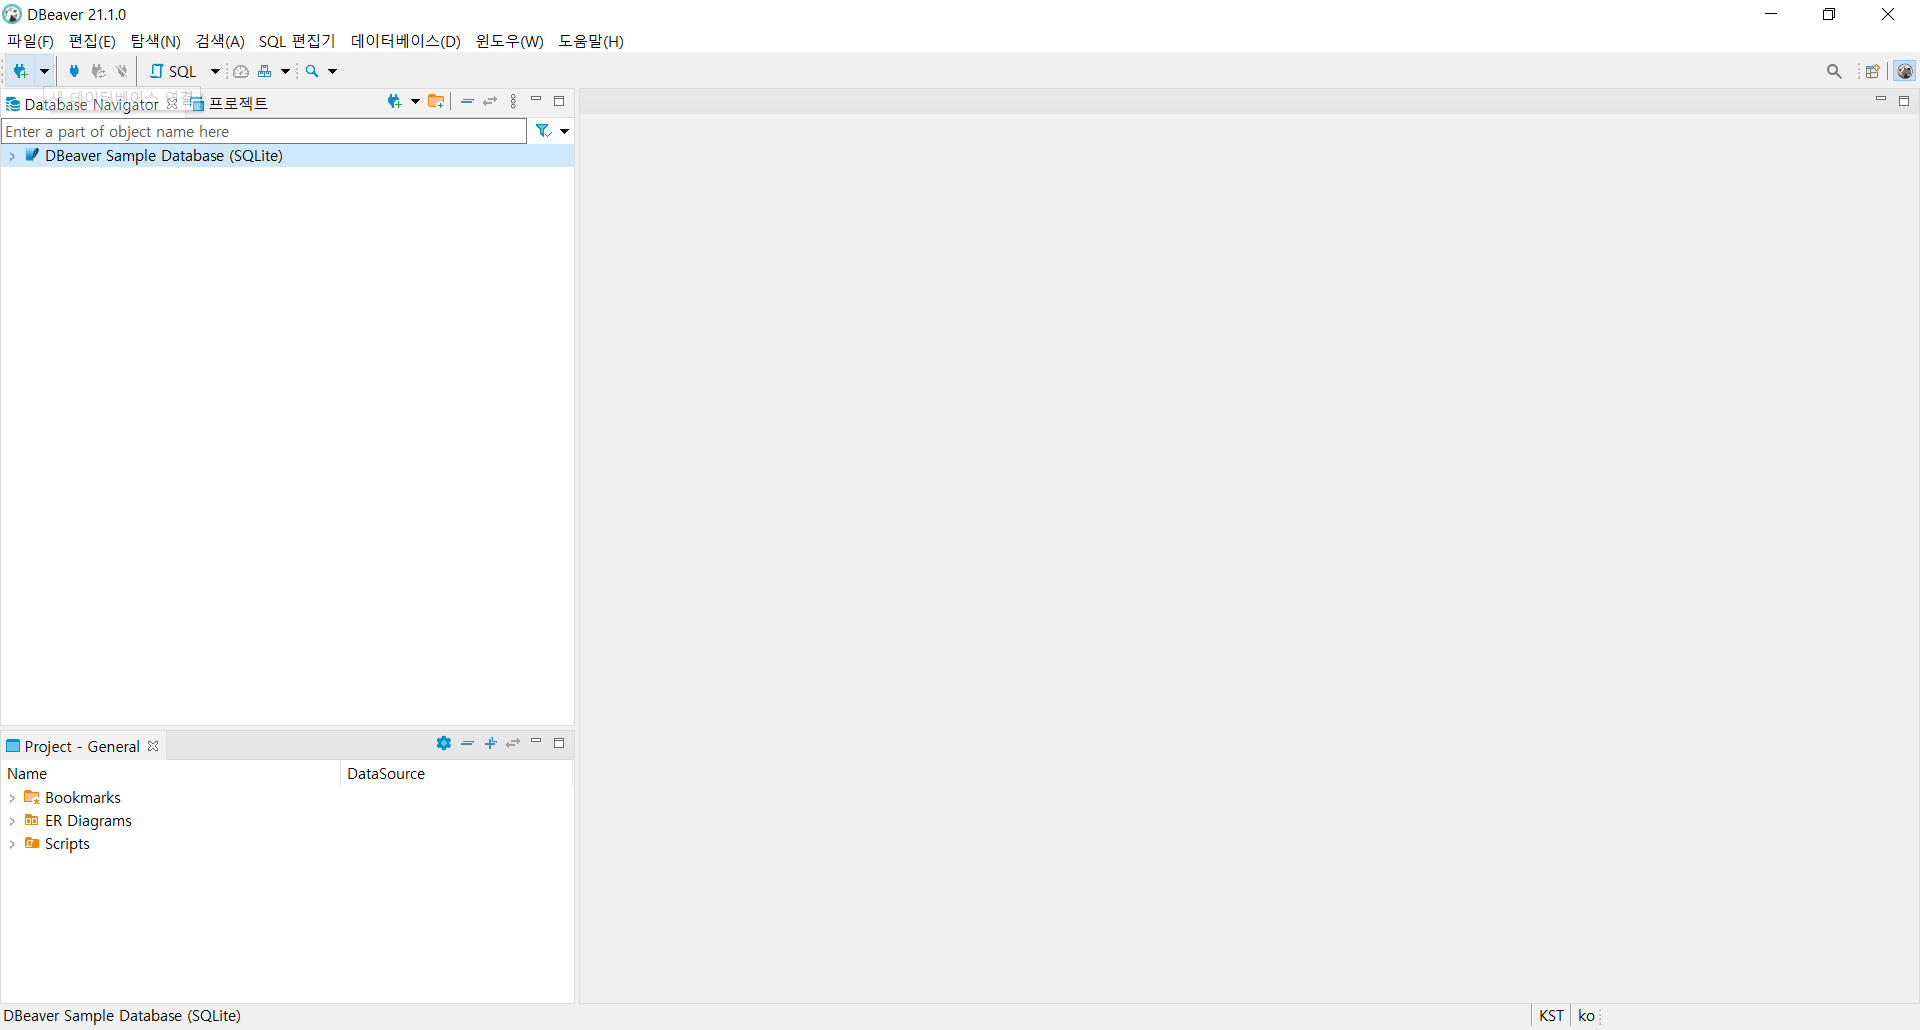Select the DBeaver perspective beaver icon
The image size is (1920, 1030).
[x=1905, y=71]
